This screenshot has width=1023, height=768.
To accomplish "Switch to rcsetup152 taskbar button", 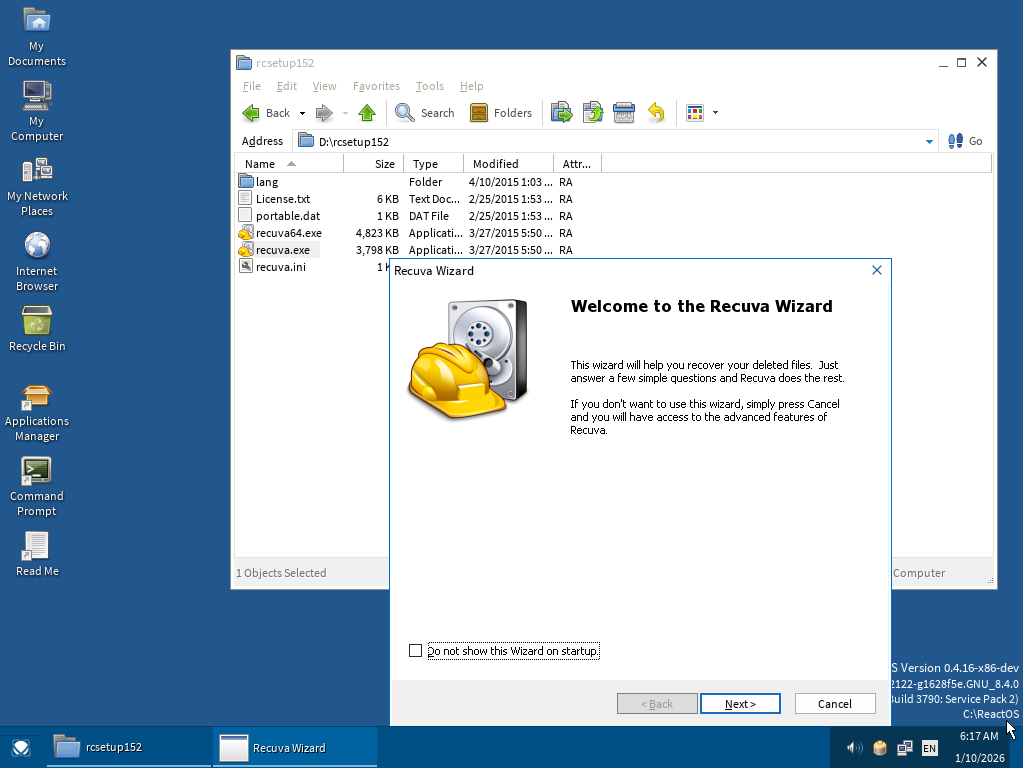I will coord(130,747).
